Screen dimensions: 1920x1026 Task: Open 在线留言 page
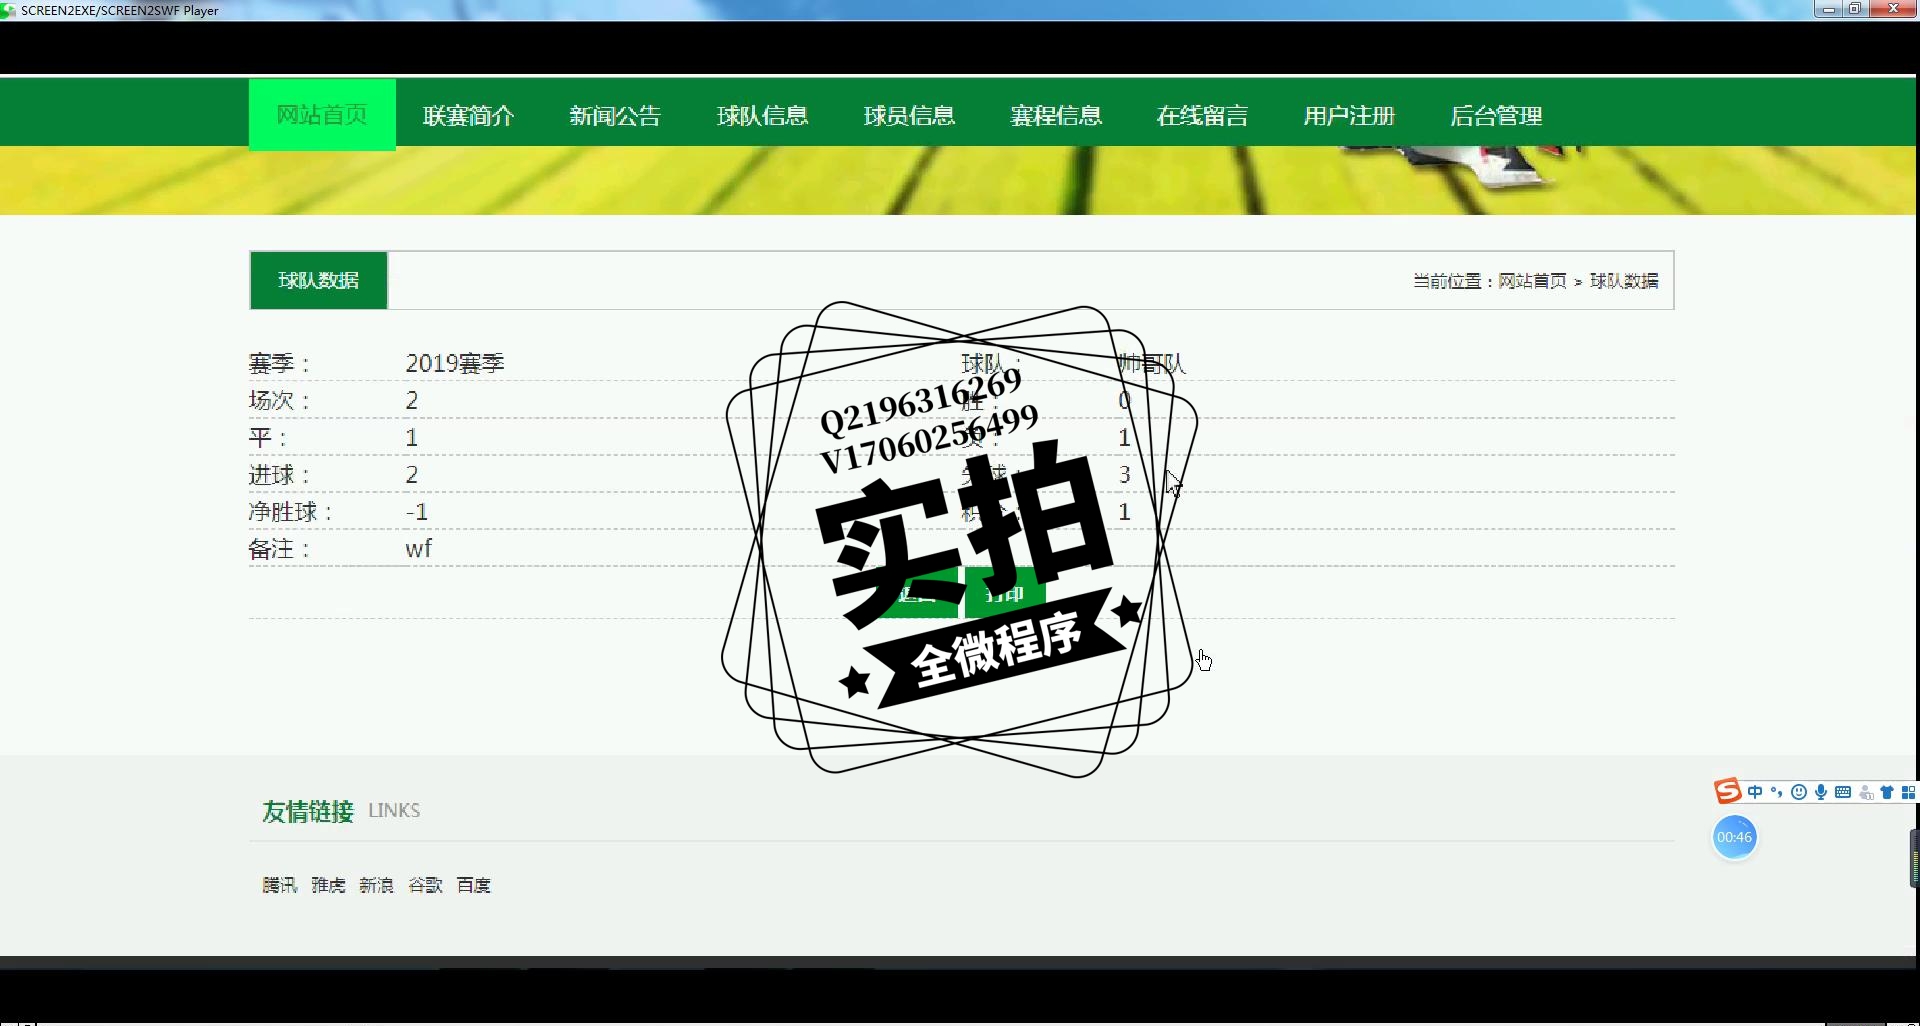[1203, 116]
